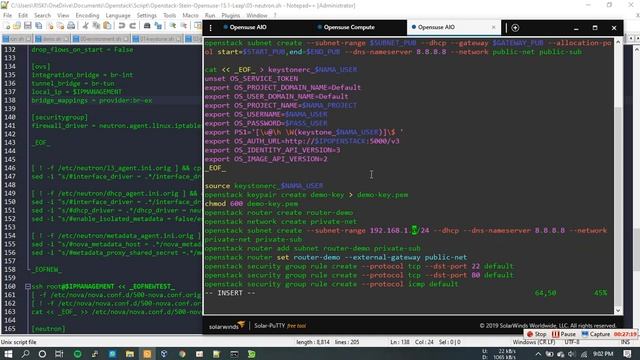Collapse the fold marker at line 160
Viewport: 640px width, 360px height.
[28, 287]
